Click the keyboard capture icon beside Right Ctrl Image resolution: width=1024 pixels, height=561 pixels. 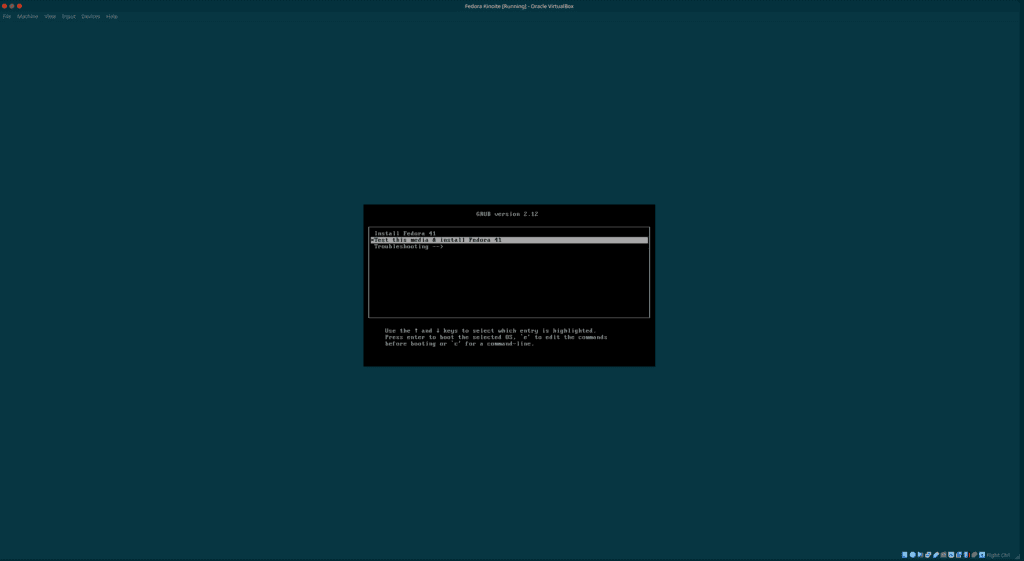[982, 555]
